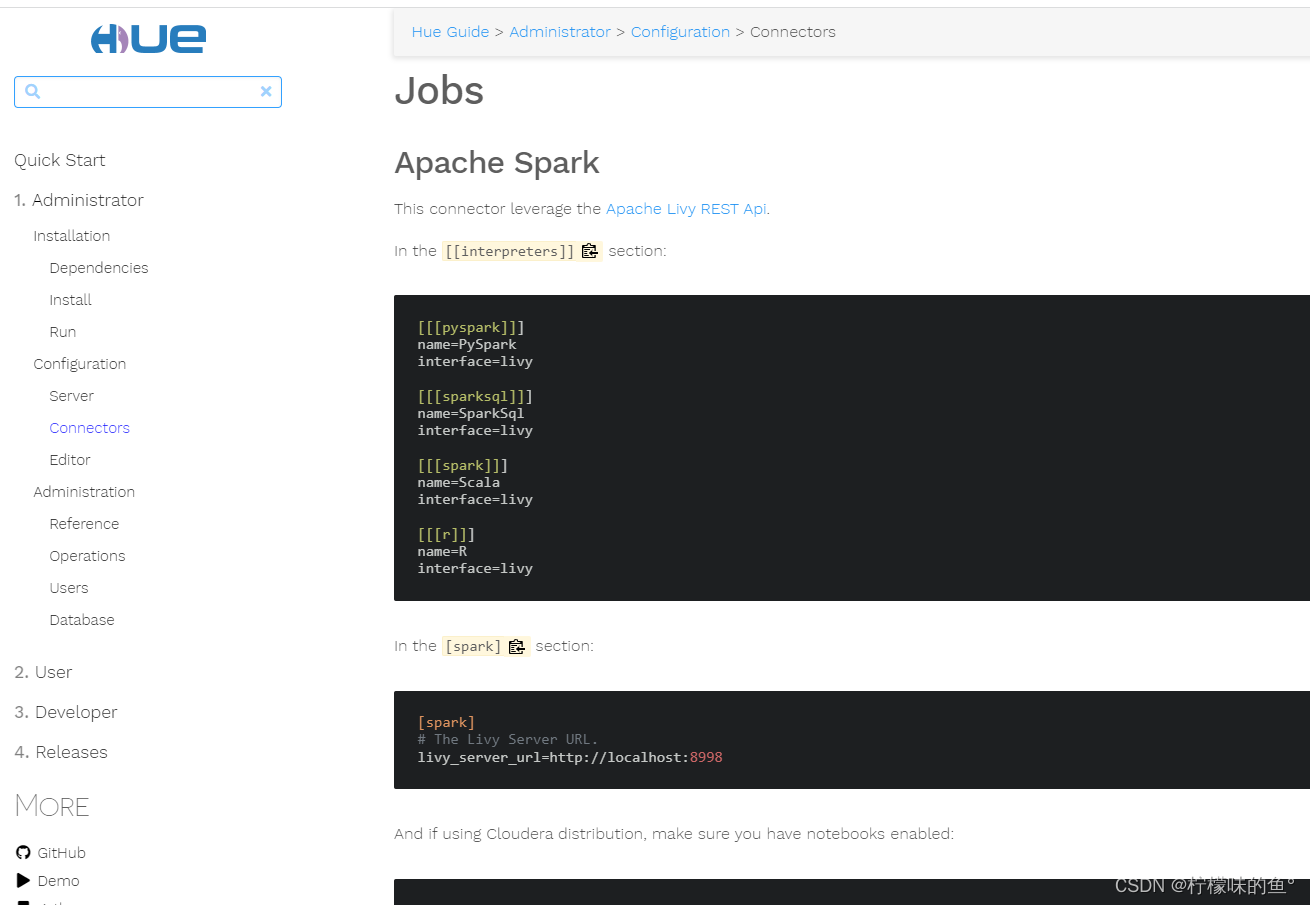The image size is (1310, 905).
Task: Open the Dependencies sidebar page
Action: 99,268
